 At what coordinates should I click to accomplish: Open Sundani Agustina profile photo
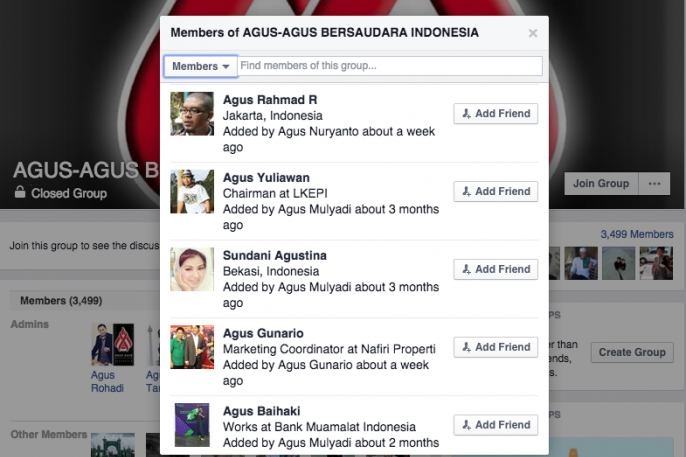(192, 269)
